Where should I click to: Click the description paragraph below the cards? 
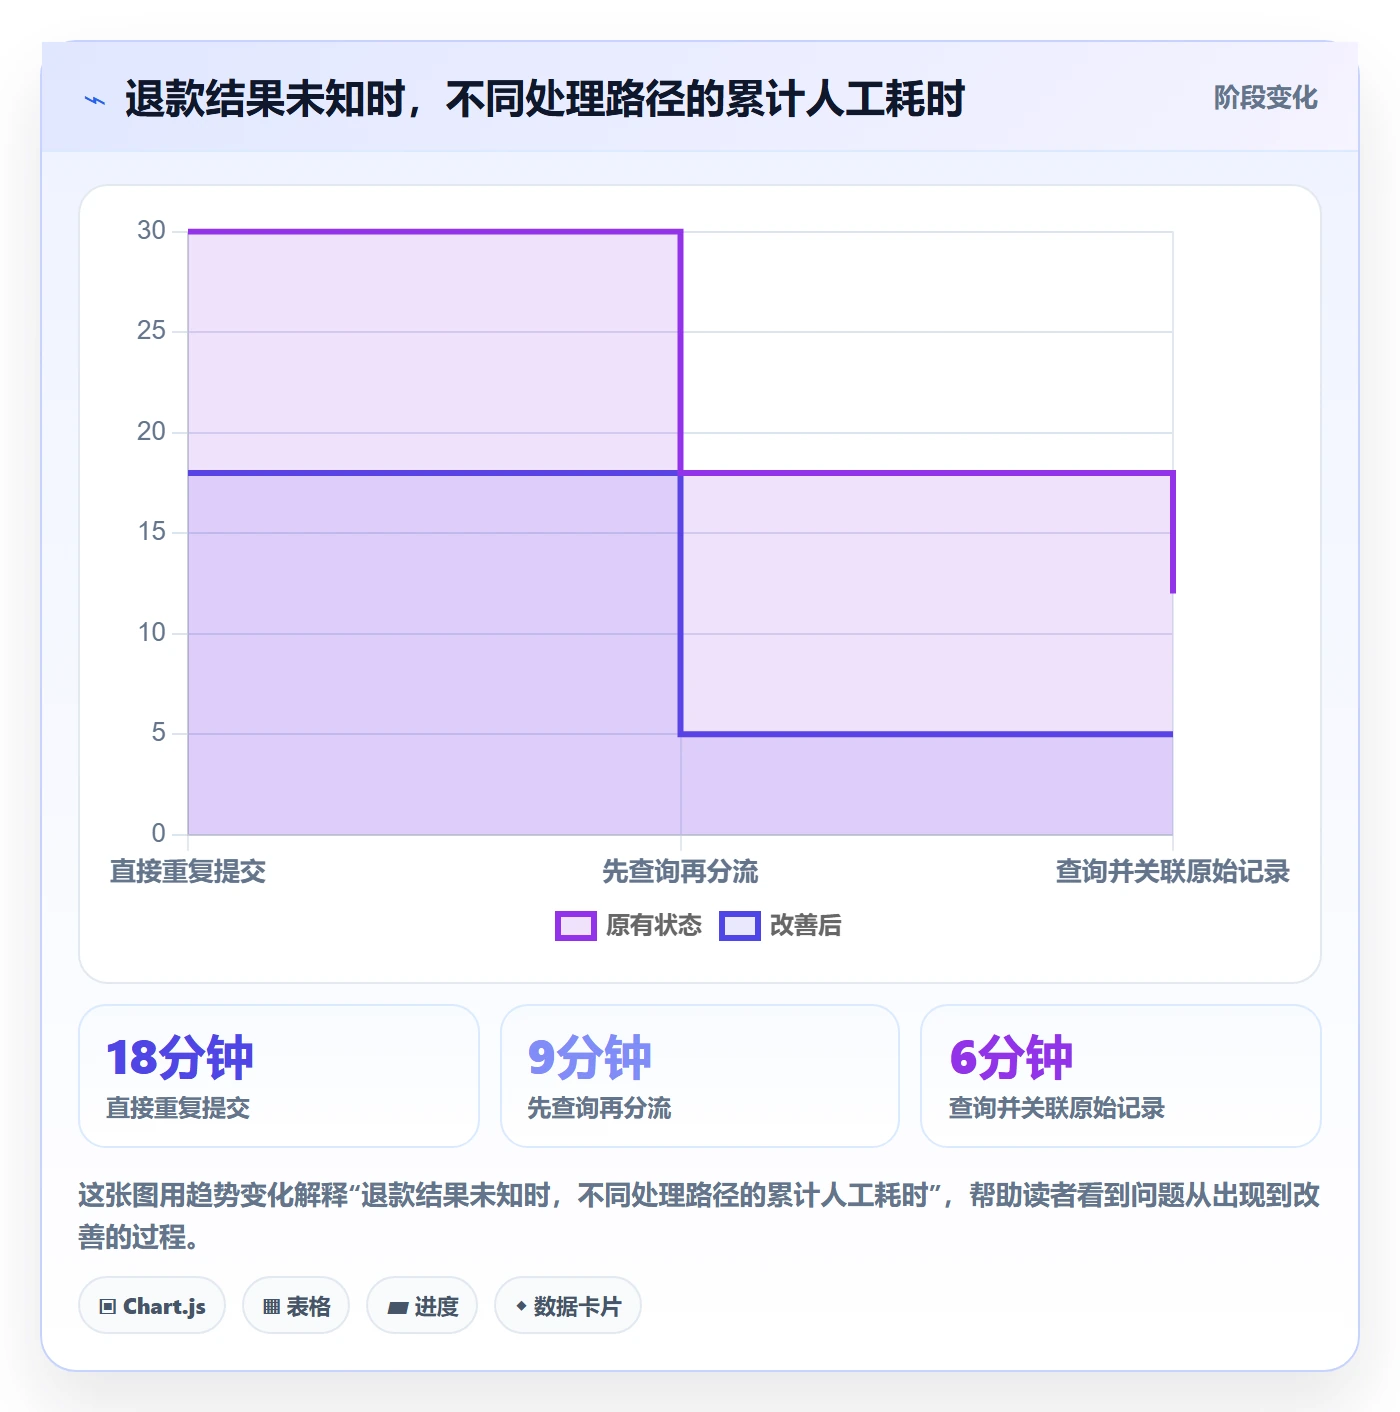point(699,1216)
